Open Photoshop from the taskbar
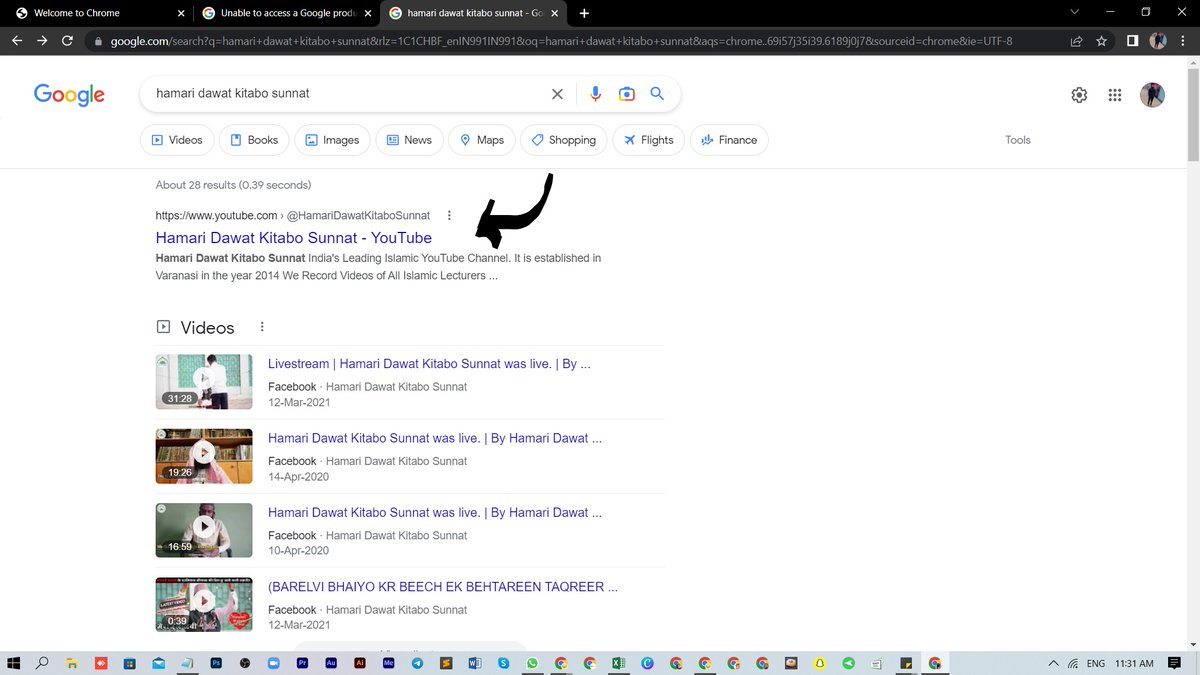The height and width of the screenshot is (675, 1200). [216, 662]
